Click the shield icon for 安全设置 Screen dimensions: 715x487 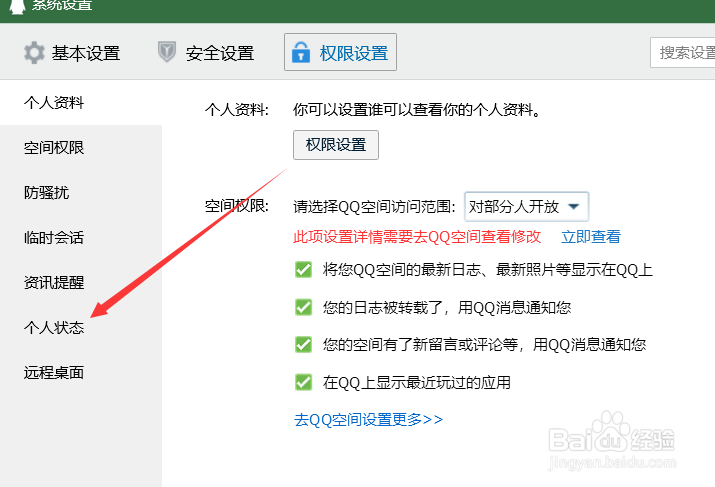coord(167,52)
